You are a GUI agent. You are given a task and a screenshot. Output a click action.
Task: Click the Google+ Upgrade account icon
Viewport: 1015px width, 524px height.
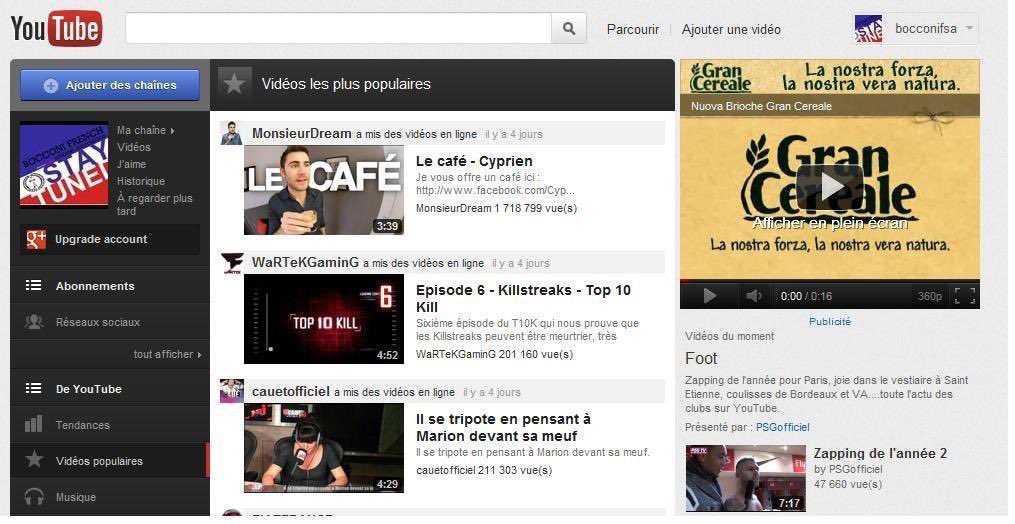[36, 239]
